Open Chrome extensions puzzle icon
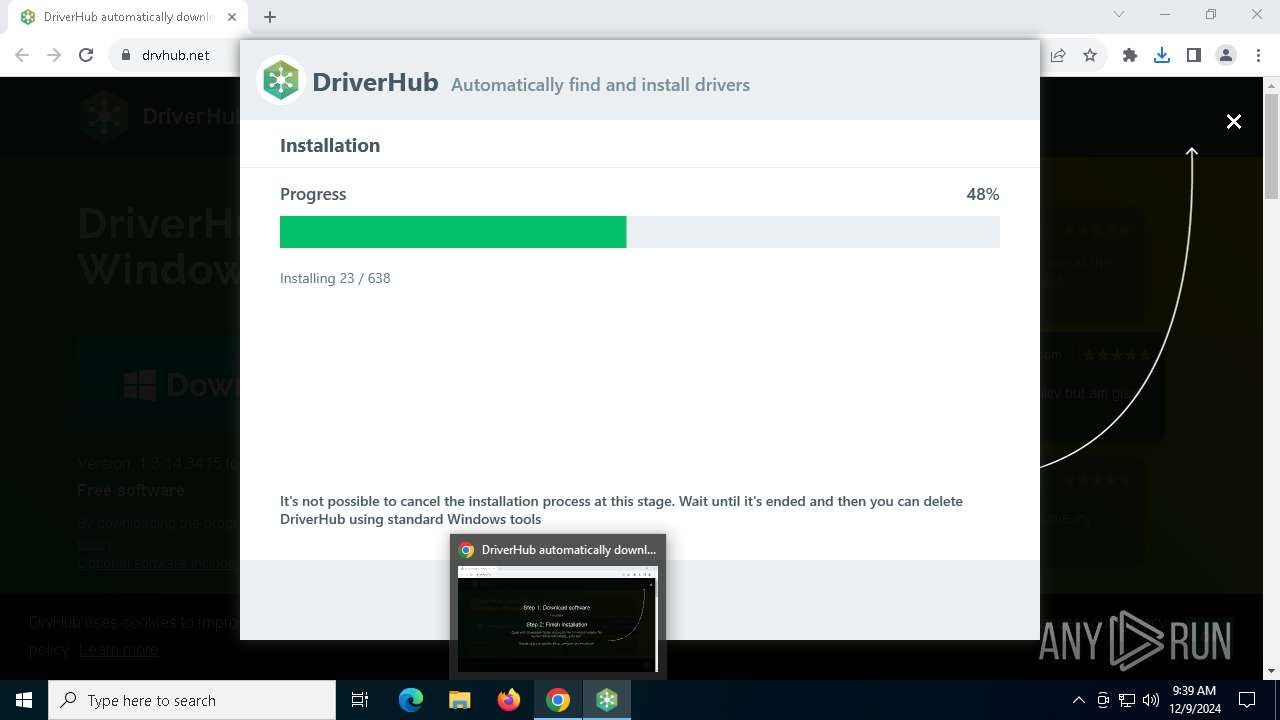 tap(1130, 56)
